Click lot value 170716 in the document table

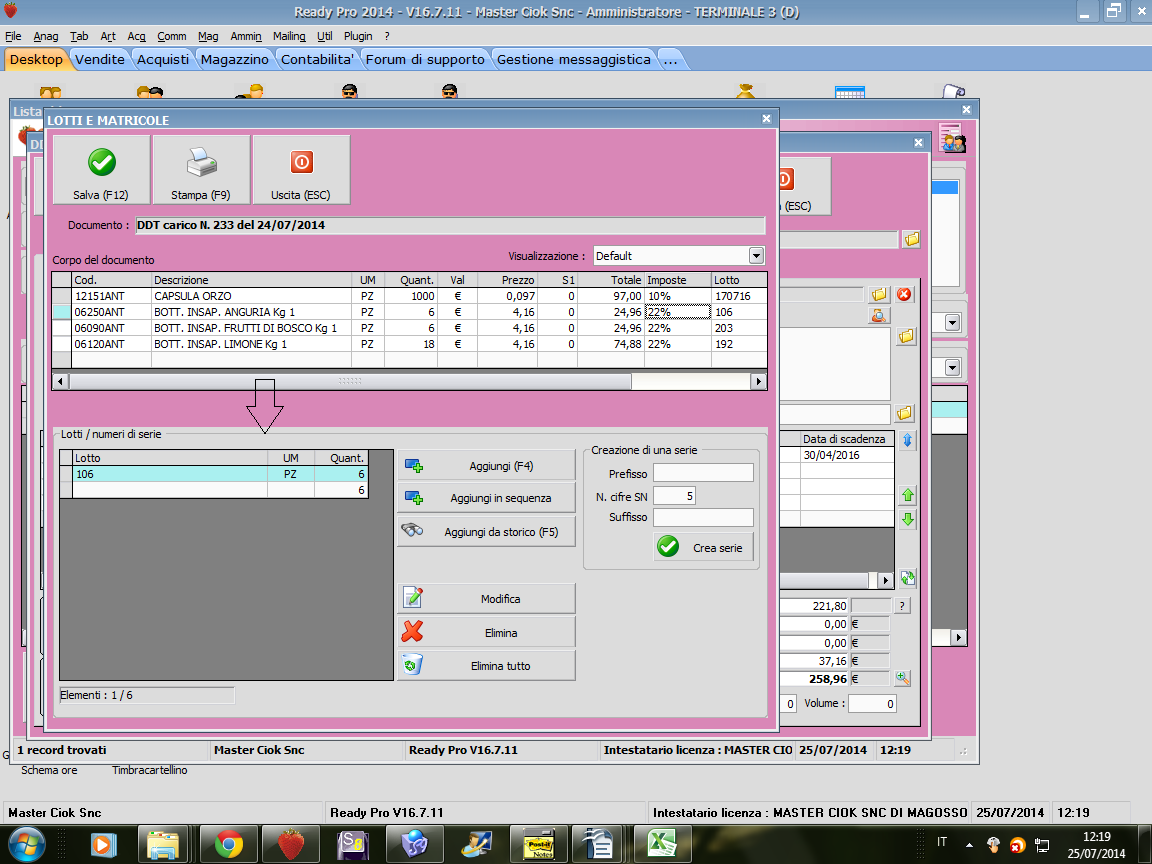tap(732, 296)
